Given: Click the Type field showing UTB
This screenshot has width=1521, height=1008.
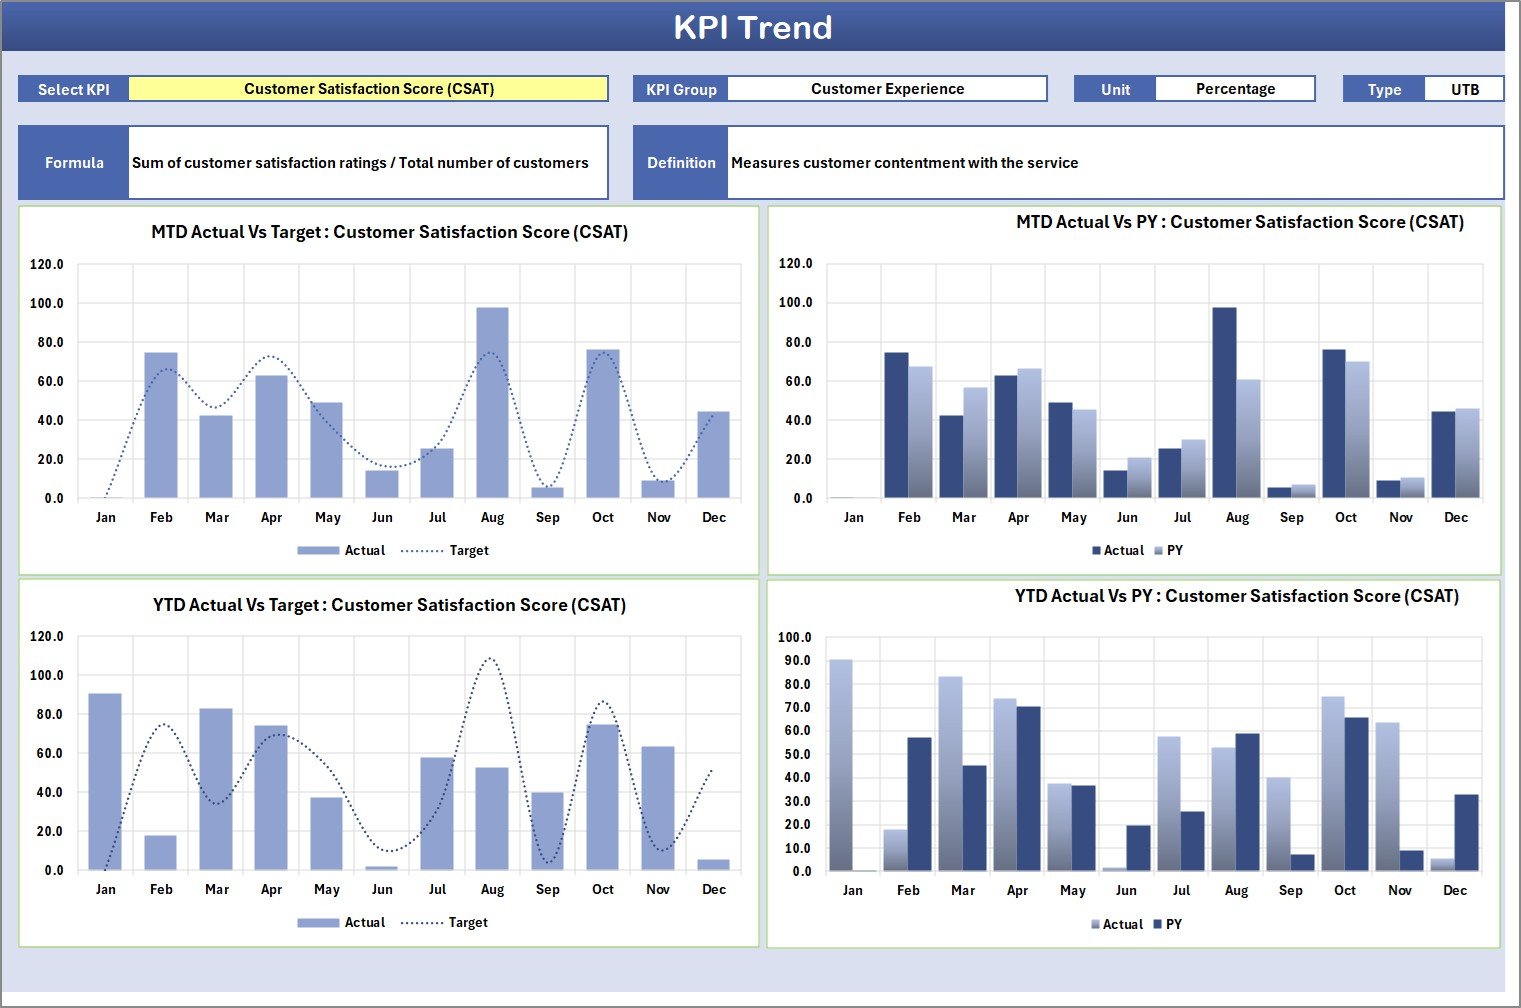Looking at the screenshot, I should [1464, 88].
